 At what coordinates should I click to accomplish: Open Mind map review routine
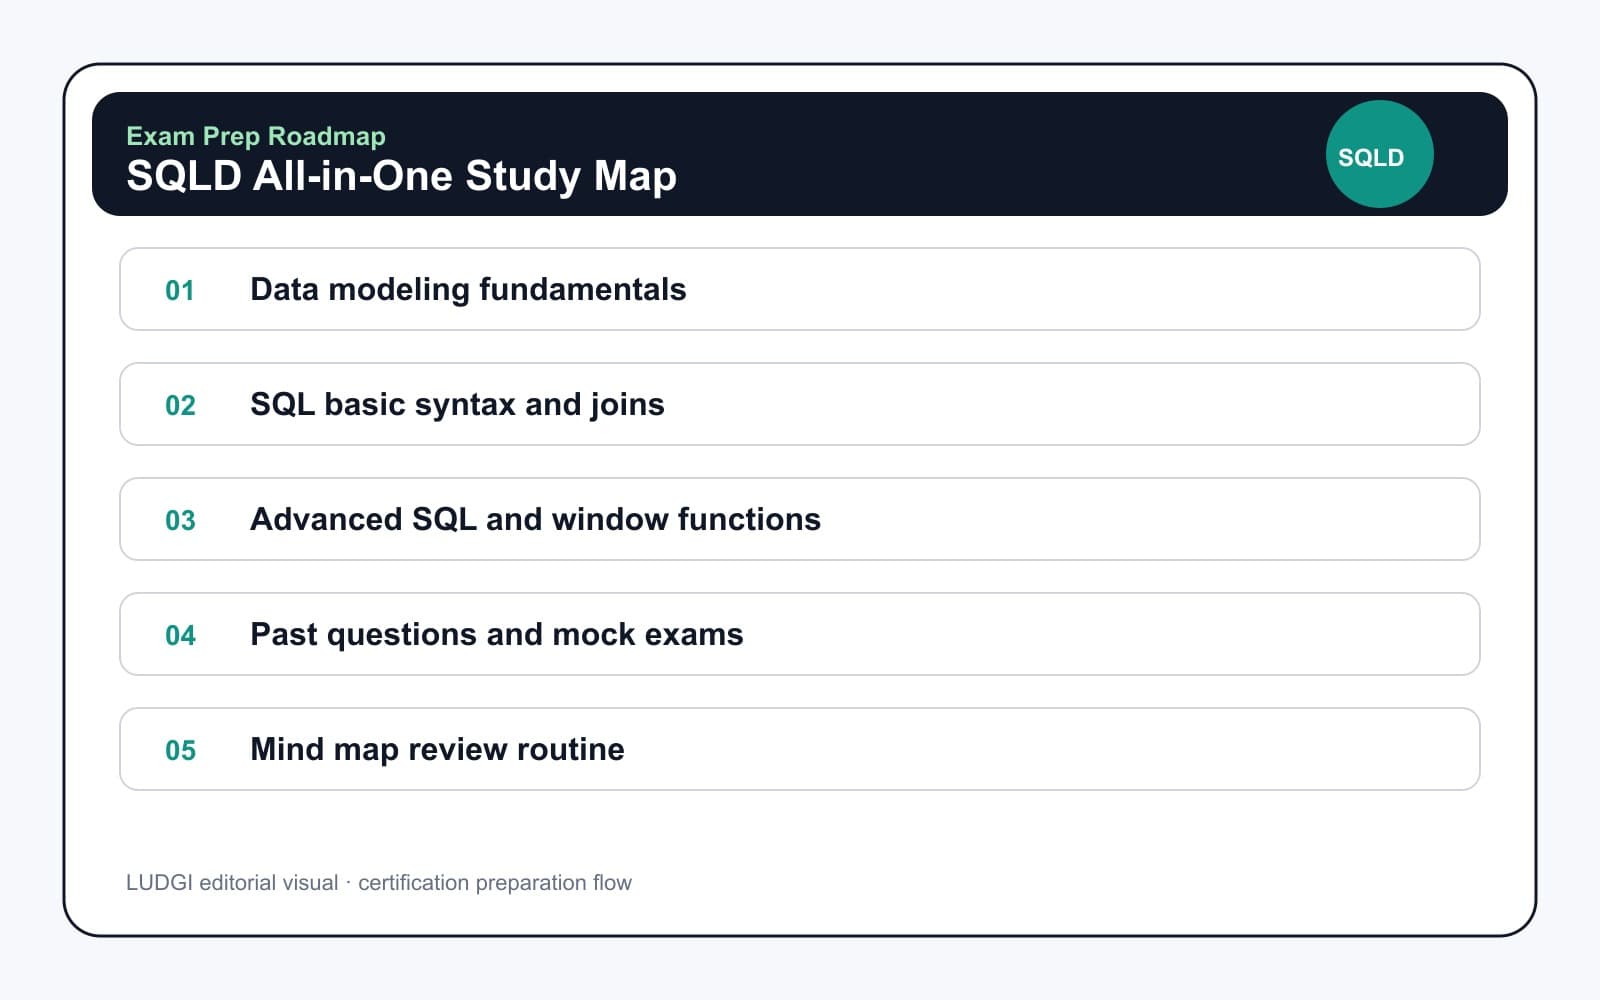click(x=437, y=749)
